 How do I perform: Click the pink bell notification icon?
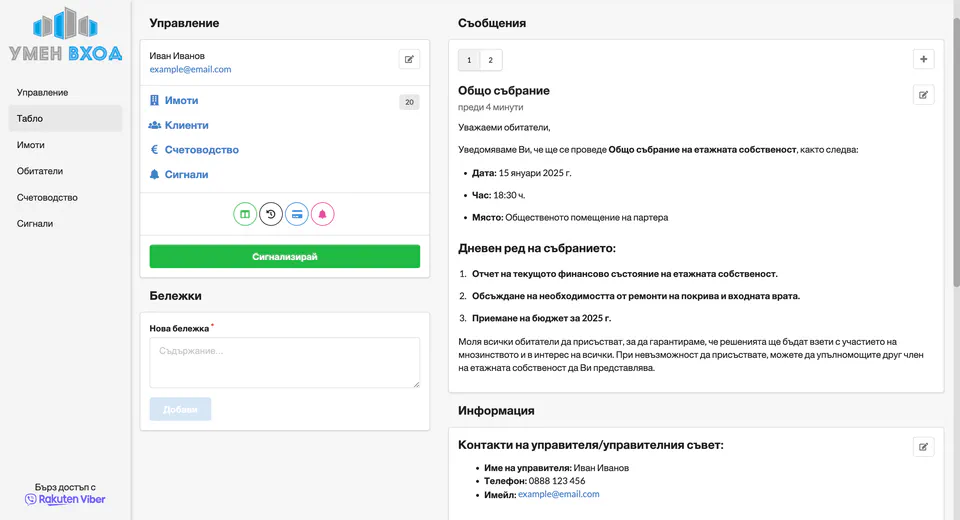322,214
